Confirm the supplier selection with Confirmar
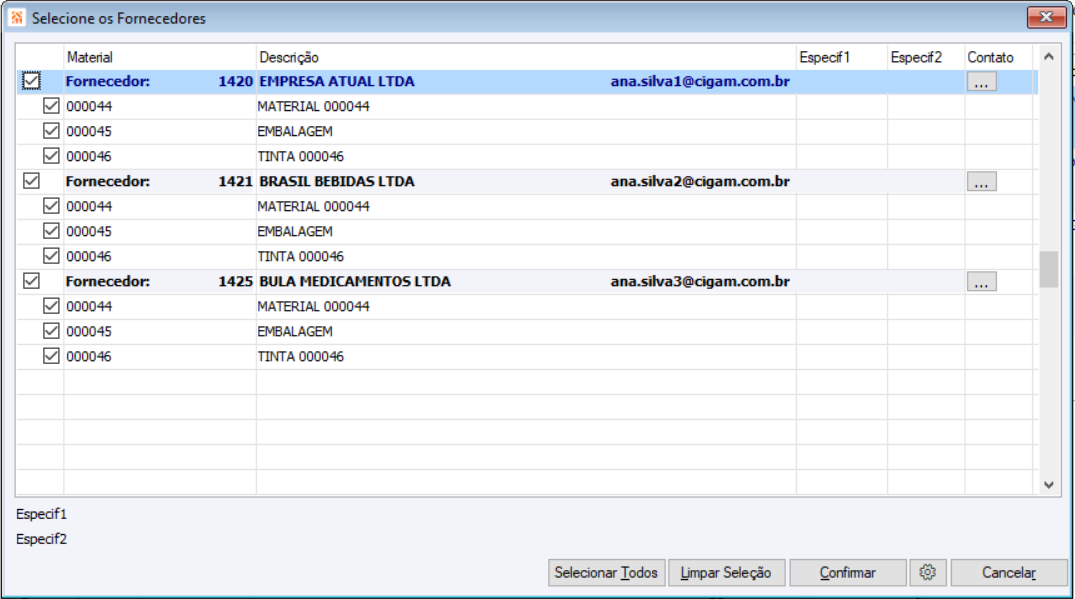 [x=847, y=572]
